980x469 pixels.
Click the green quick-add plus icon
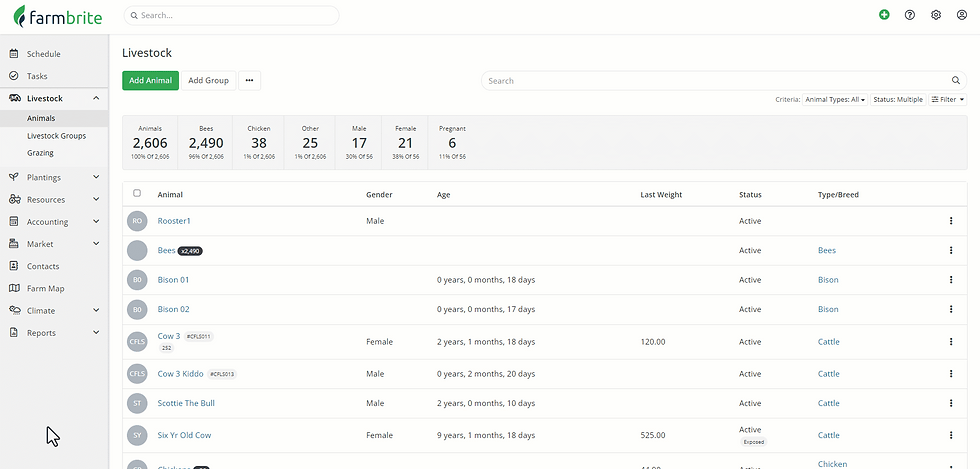tap(884, 15)
